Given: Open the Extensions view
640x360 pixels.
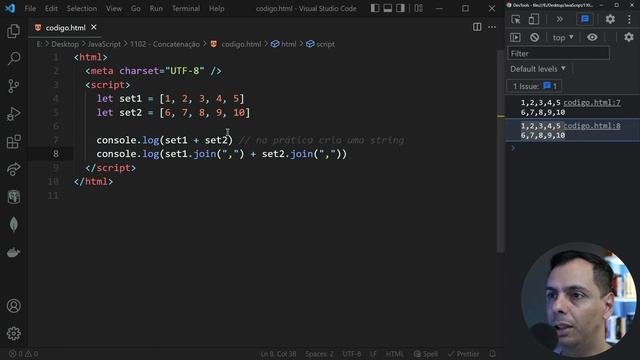Looking at the screenshot, I should pyautogui.click(x=13, y=142).
